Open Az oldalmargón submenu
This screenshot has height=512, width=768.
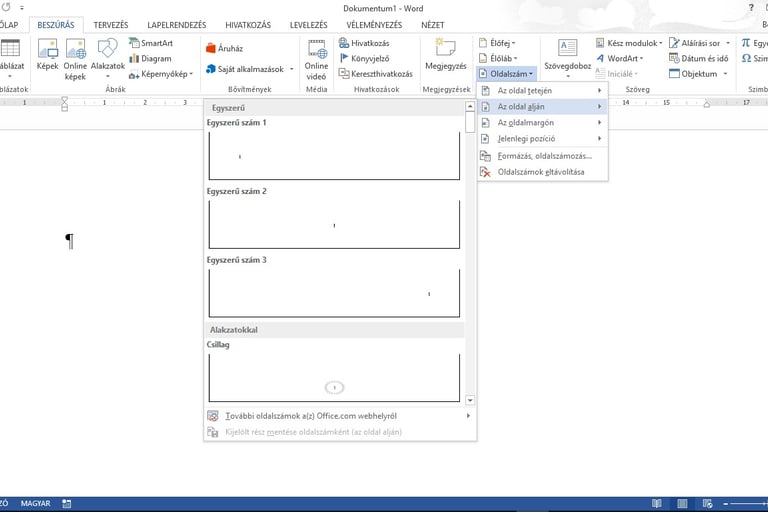point(542,122)
